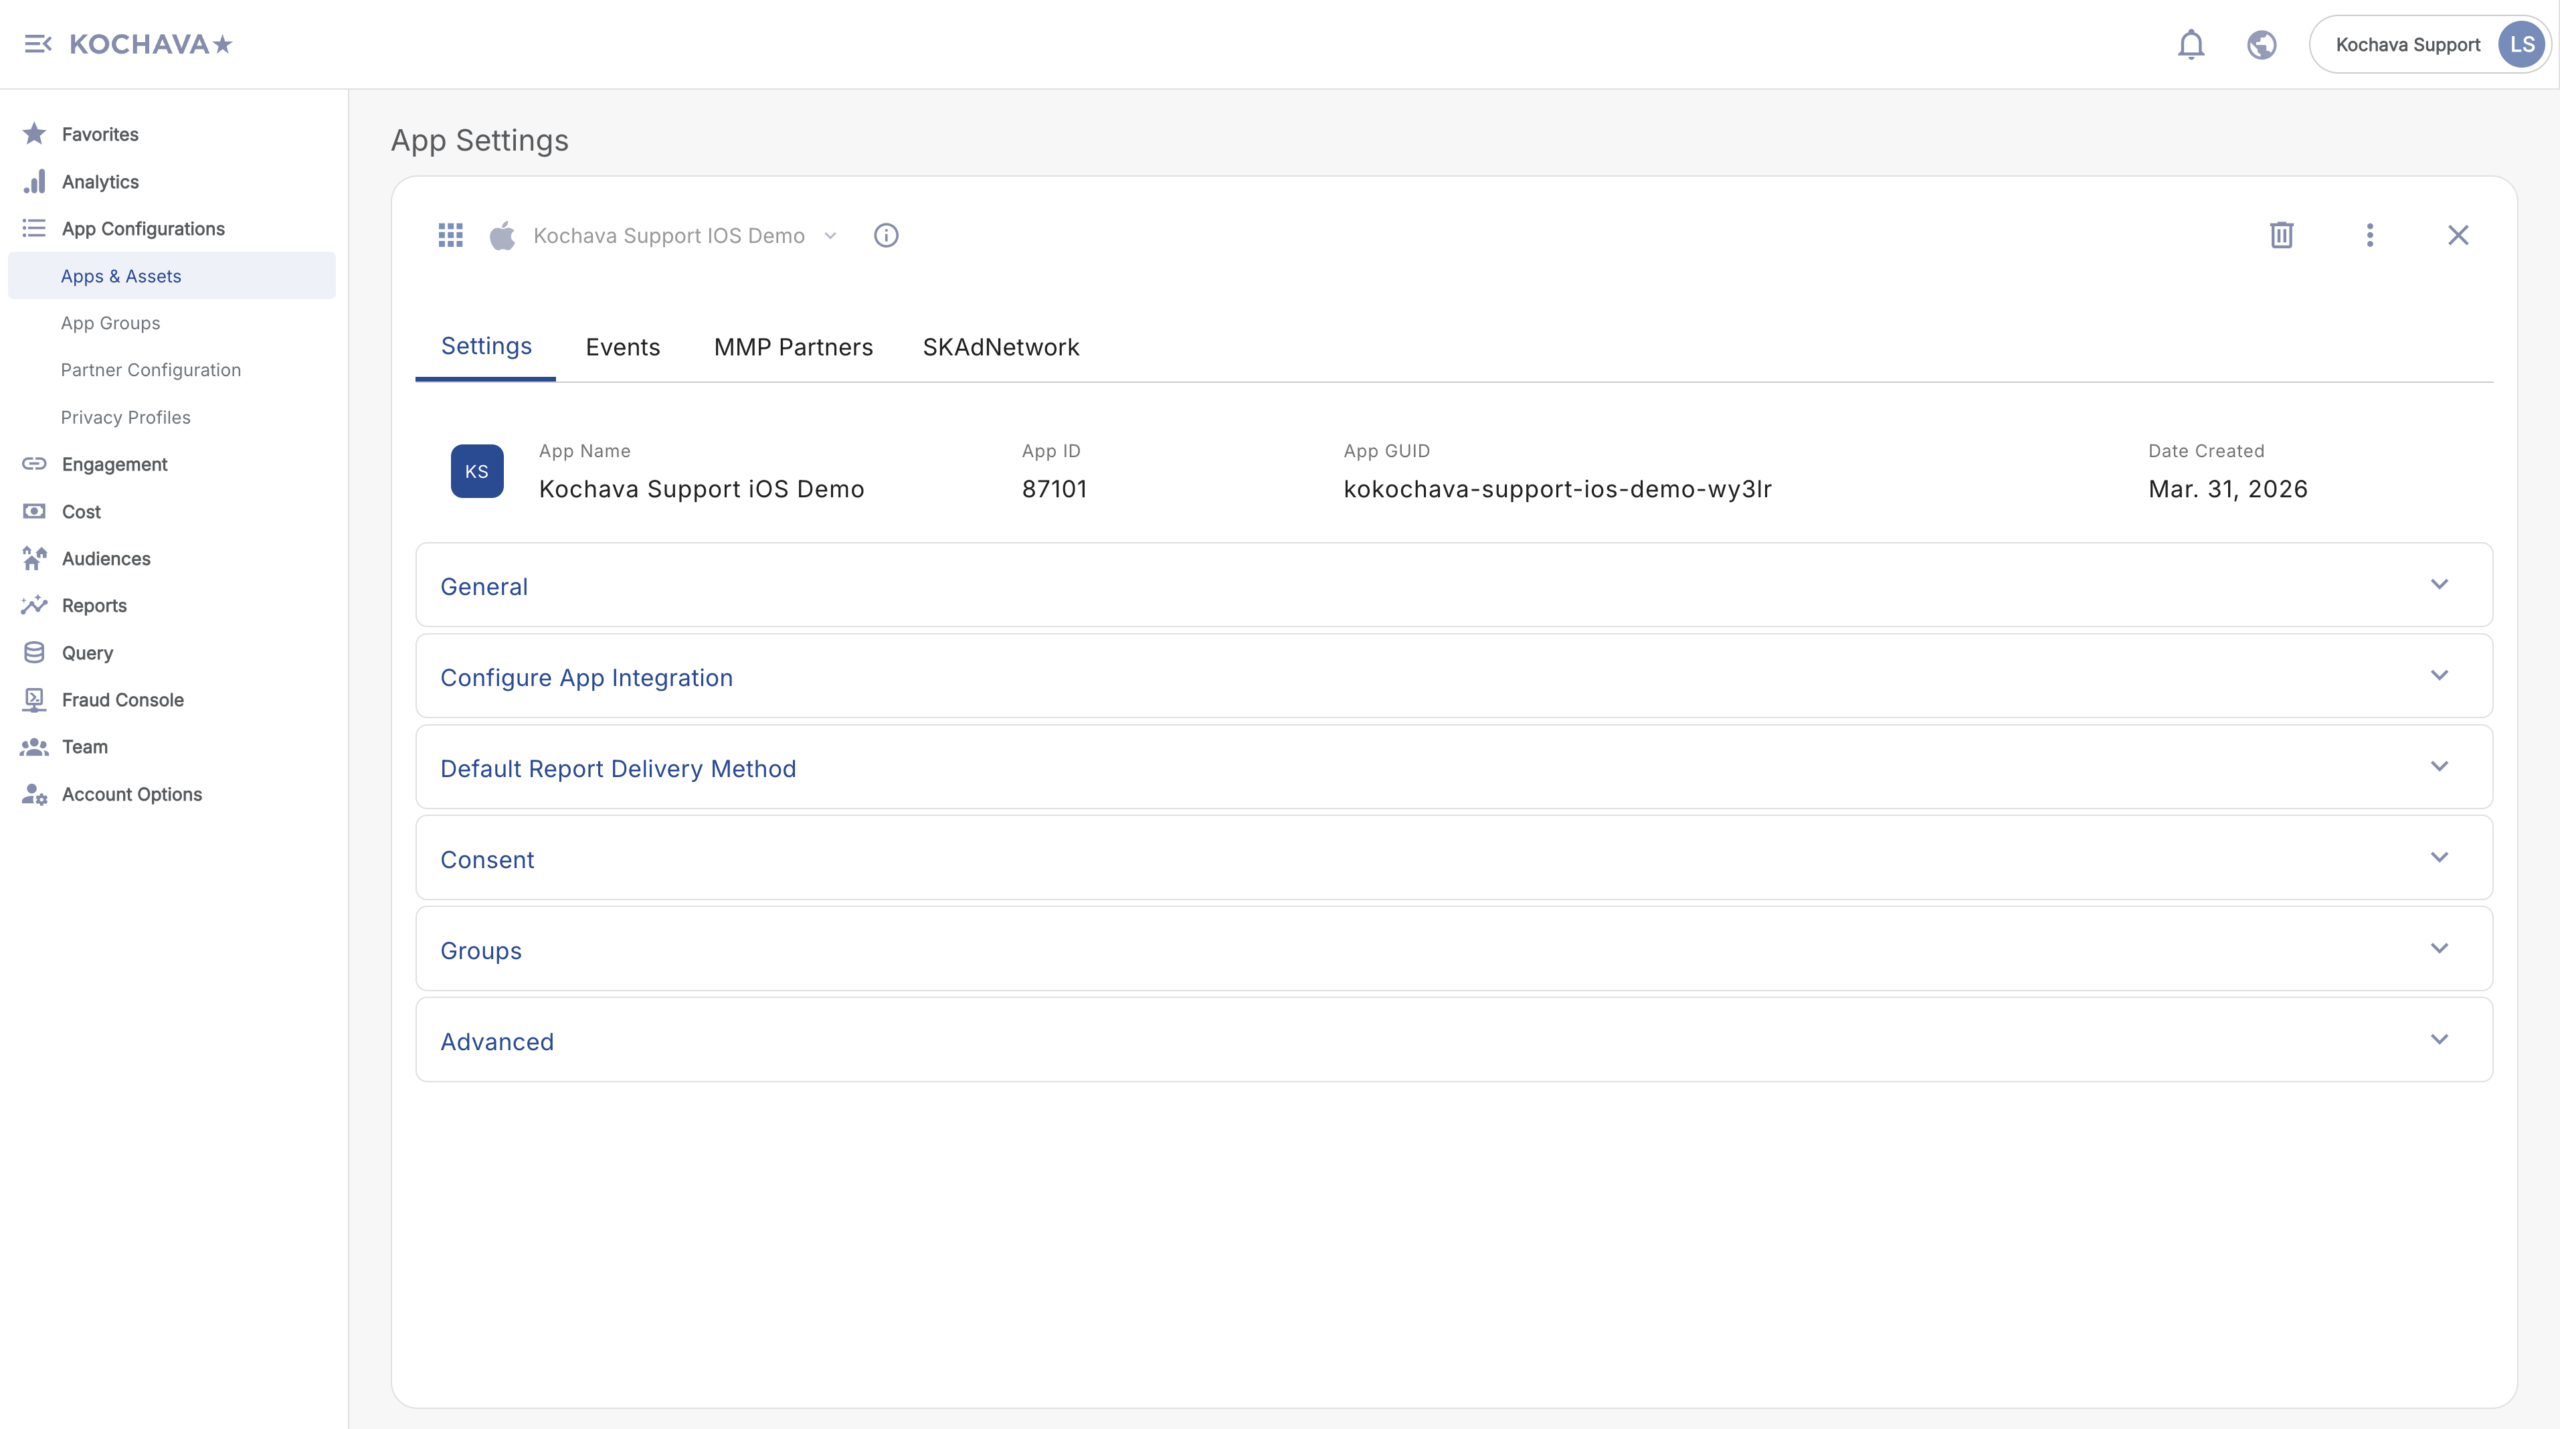Expand the General section

click(x=1453, y=585)
